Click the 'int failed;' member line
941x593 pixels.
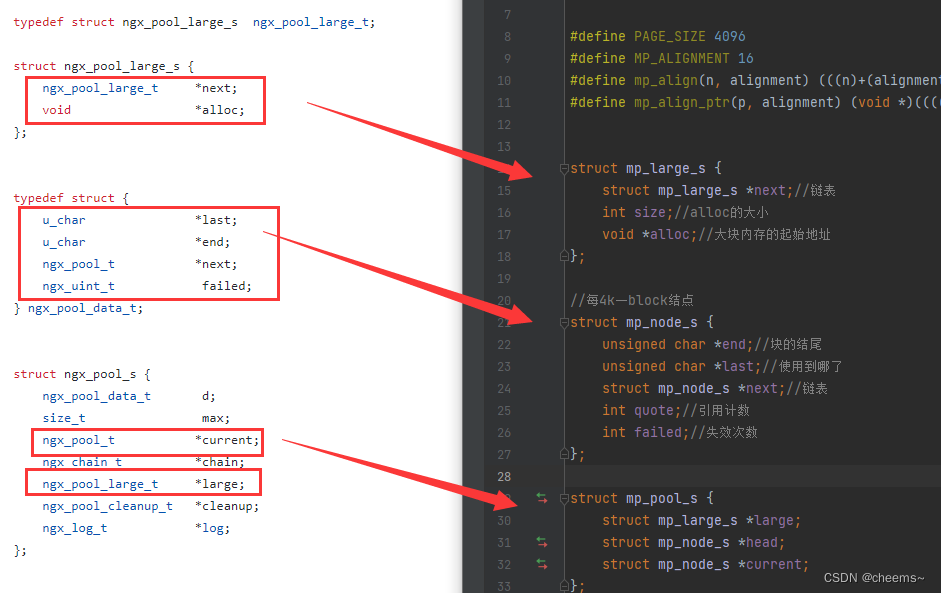point(680,433)
